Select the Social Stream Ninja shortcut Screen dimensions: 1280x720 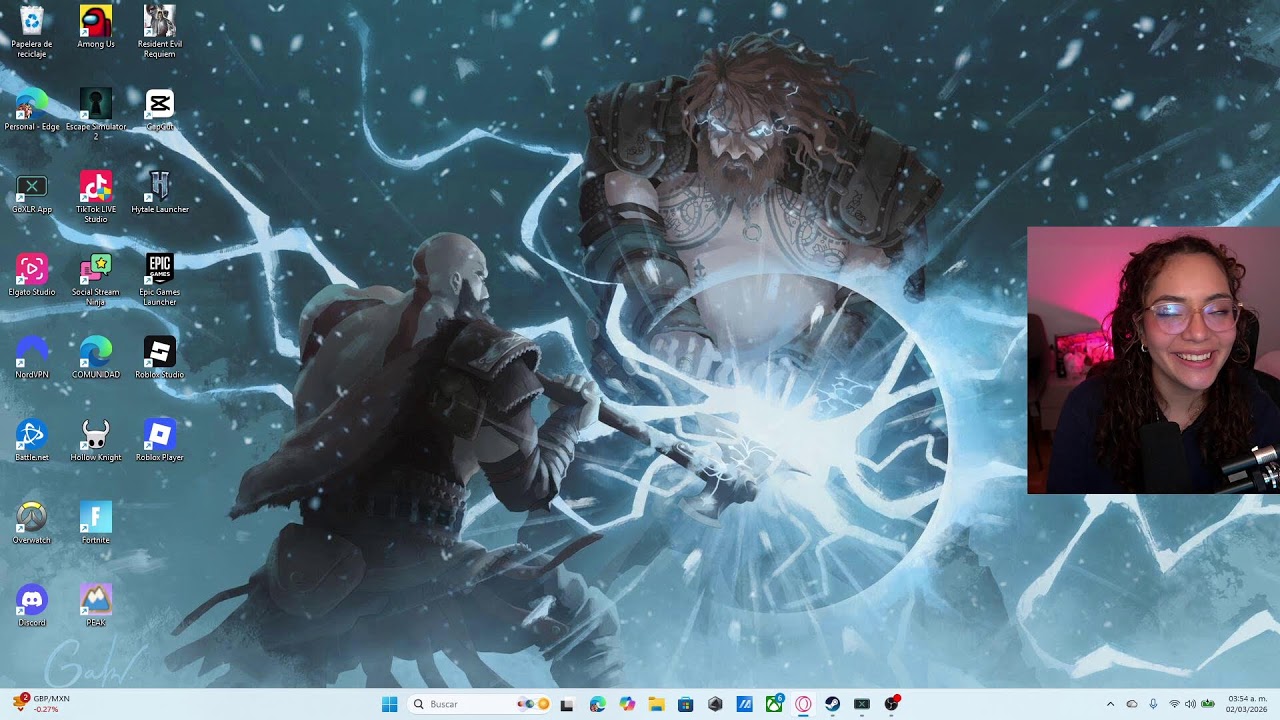pyautogui.click(x=96, y=279)
